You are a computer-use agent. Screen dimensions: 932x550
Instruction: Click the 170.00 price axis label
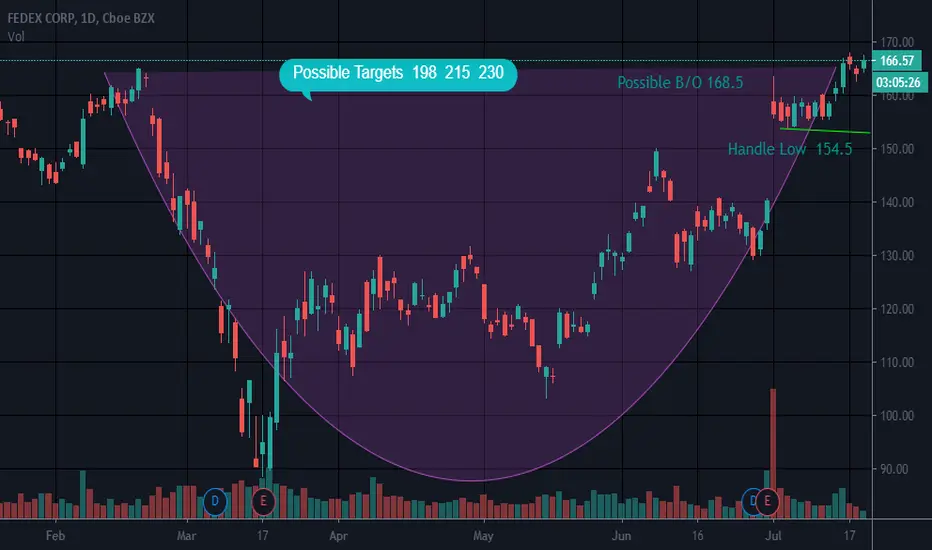click(897, 42)
